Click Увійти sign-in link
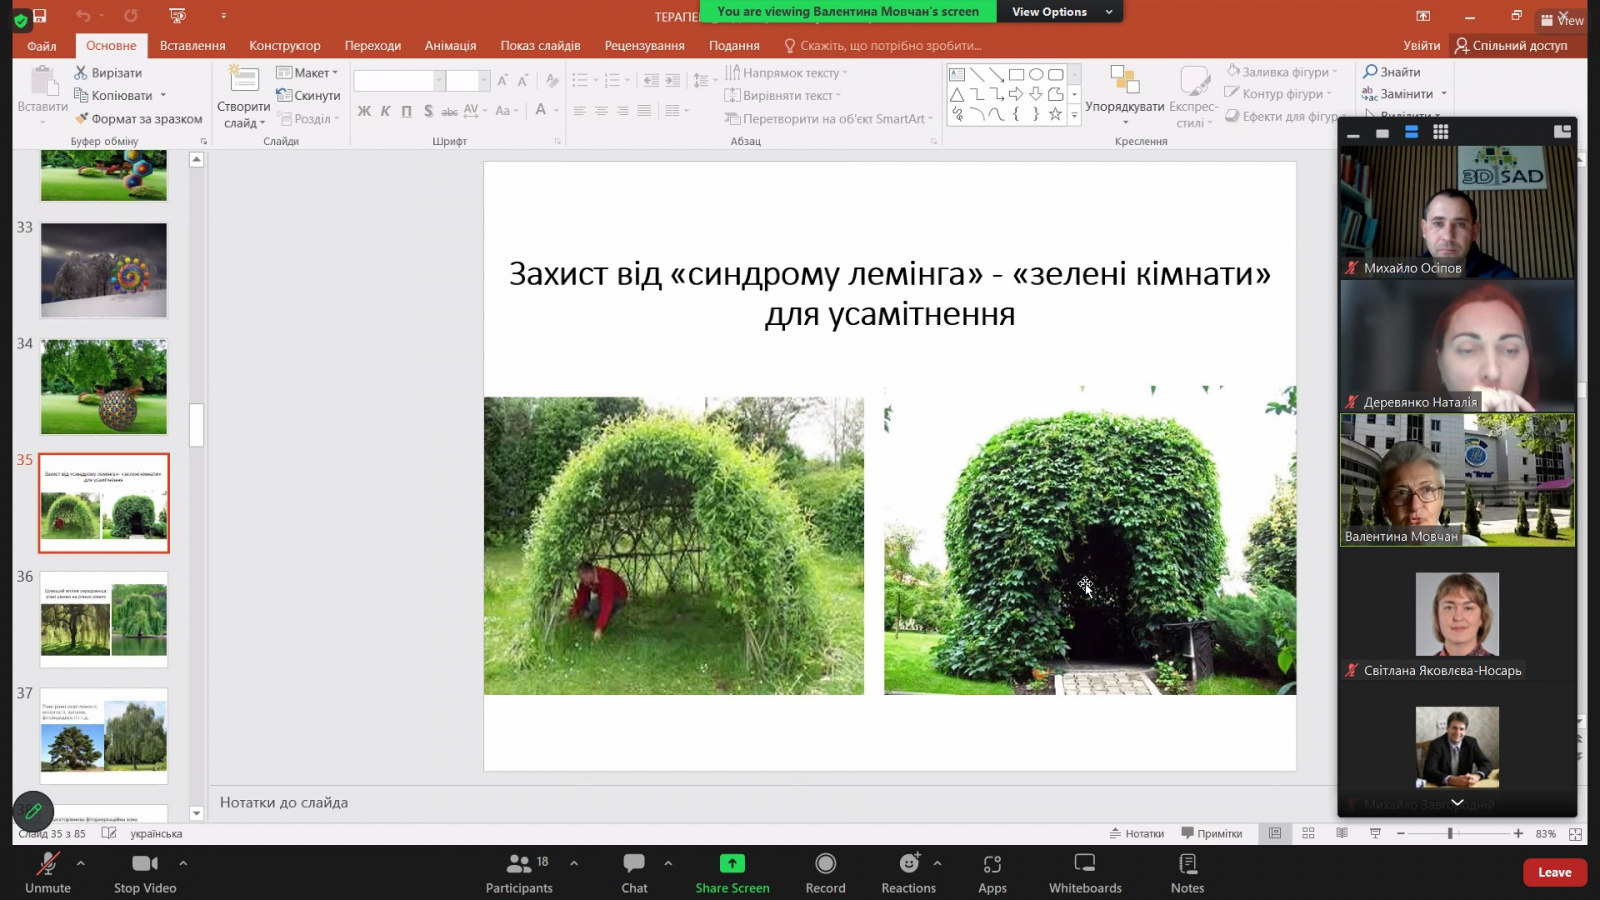This screenshot has width=1600, height=900. [1421, 46]
